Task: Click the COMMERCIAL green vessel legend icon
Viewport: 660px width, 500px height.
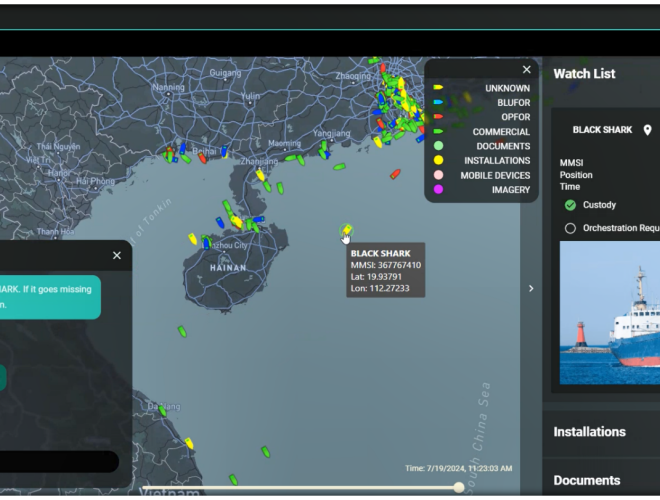Action: 438,132
